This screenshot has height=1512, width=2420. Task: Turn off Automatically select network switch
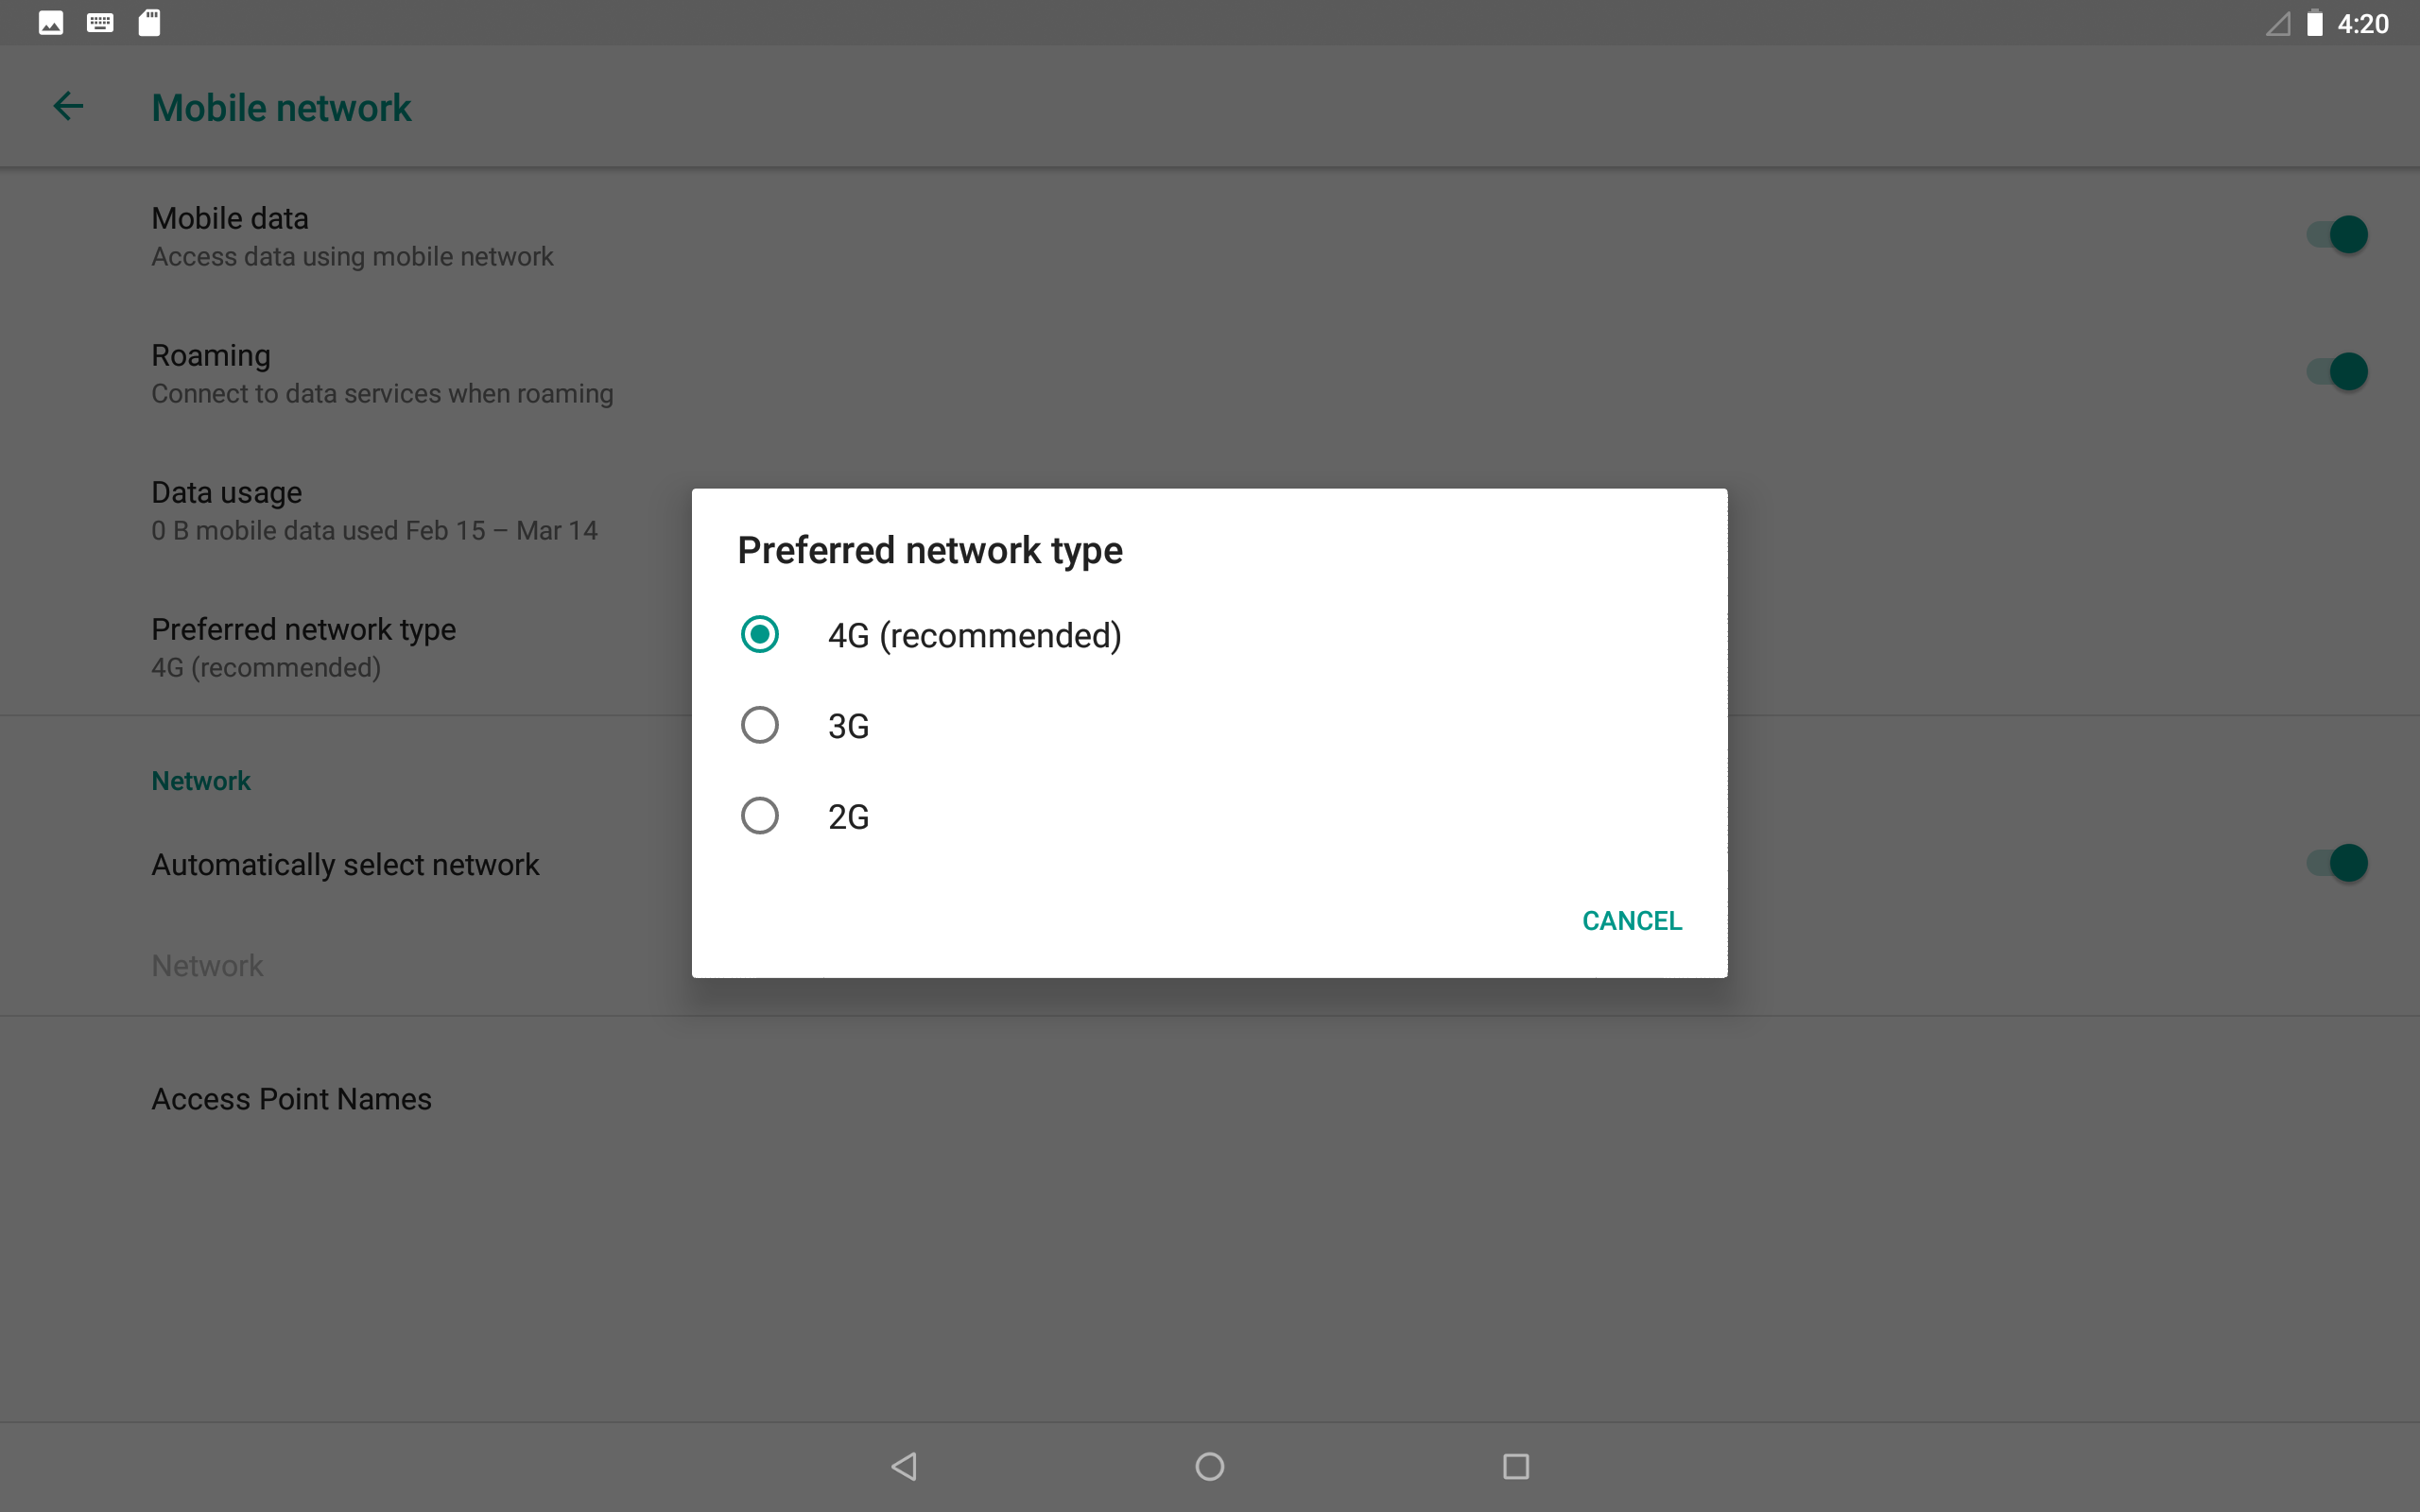point(2336,863)
